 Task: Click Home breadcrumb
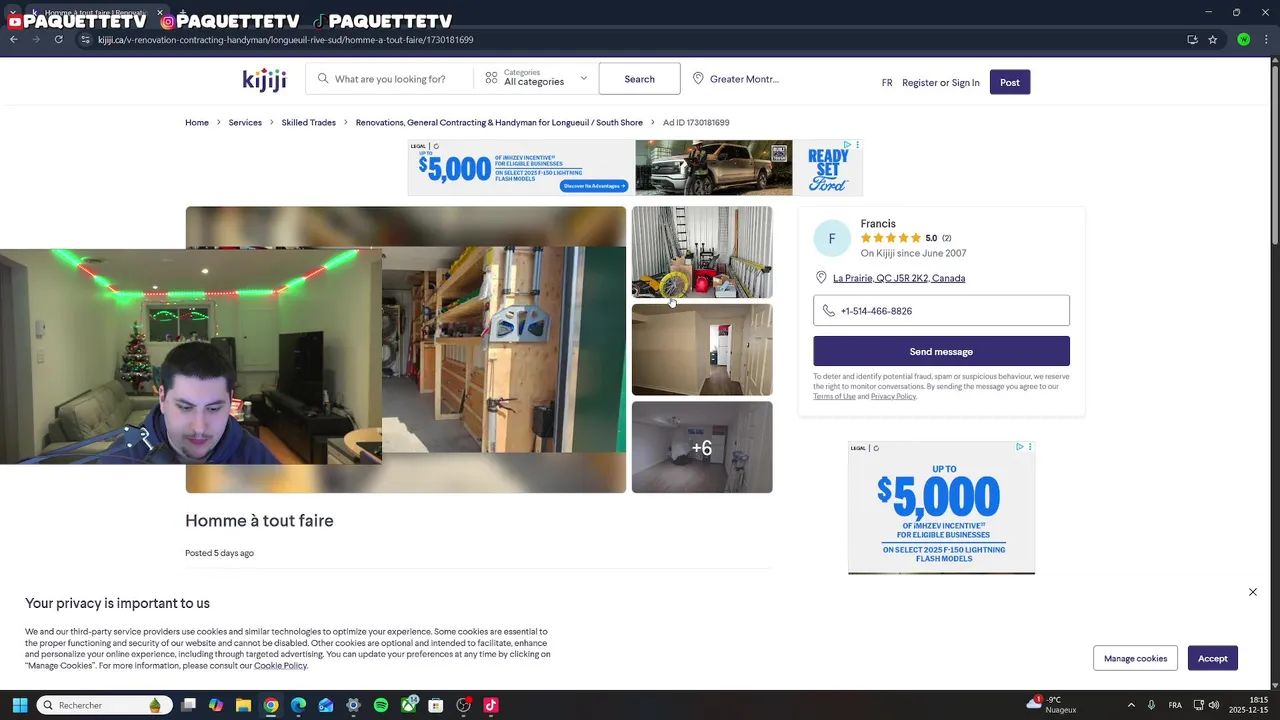pos(197,123)
